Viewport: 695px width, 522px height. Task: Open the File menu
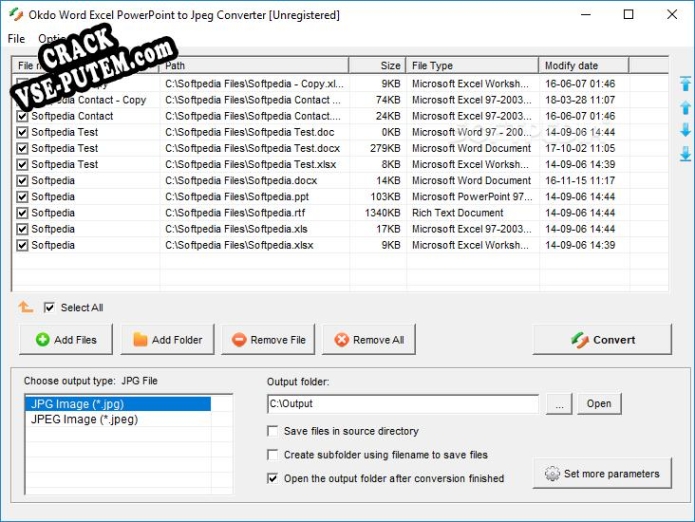click(x=16, y=39)
